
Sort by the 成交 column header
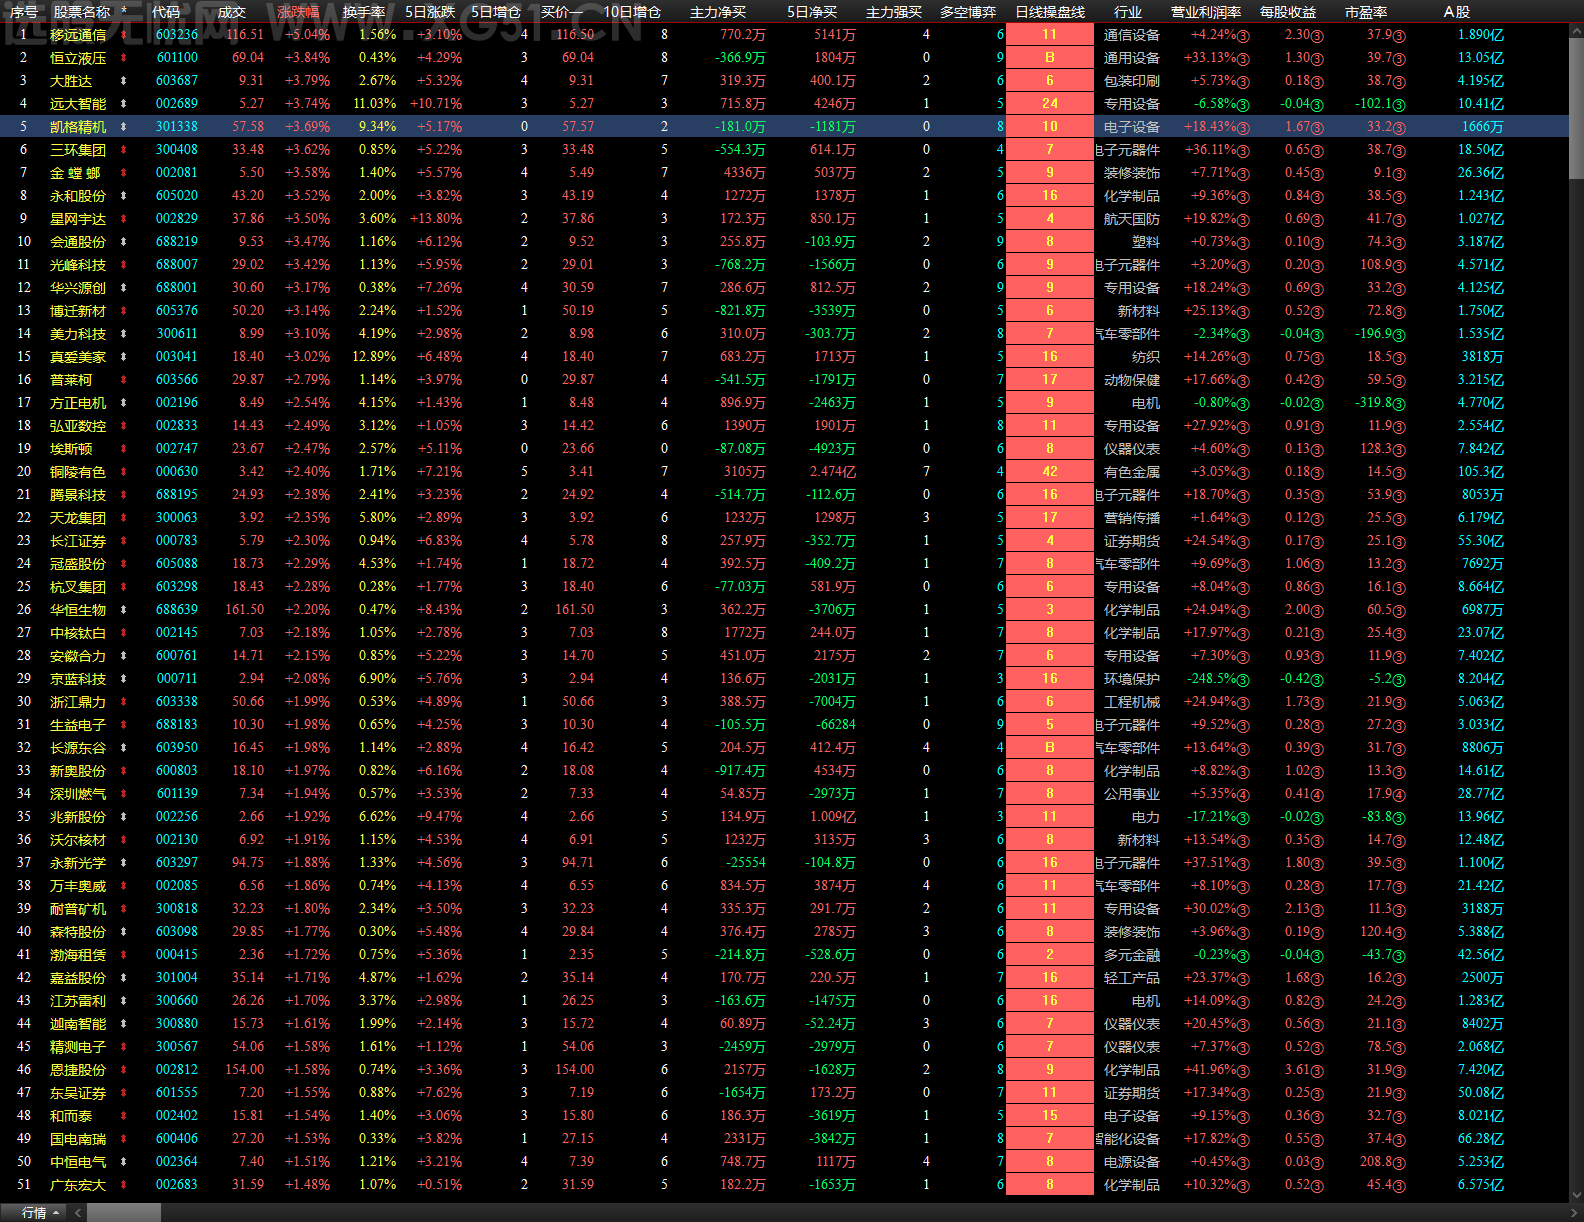point(231,12)
